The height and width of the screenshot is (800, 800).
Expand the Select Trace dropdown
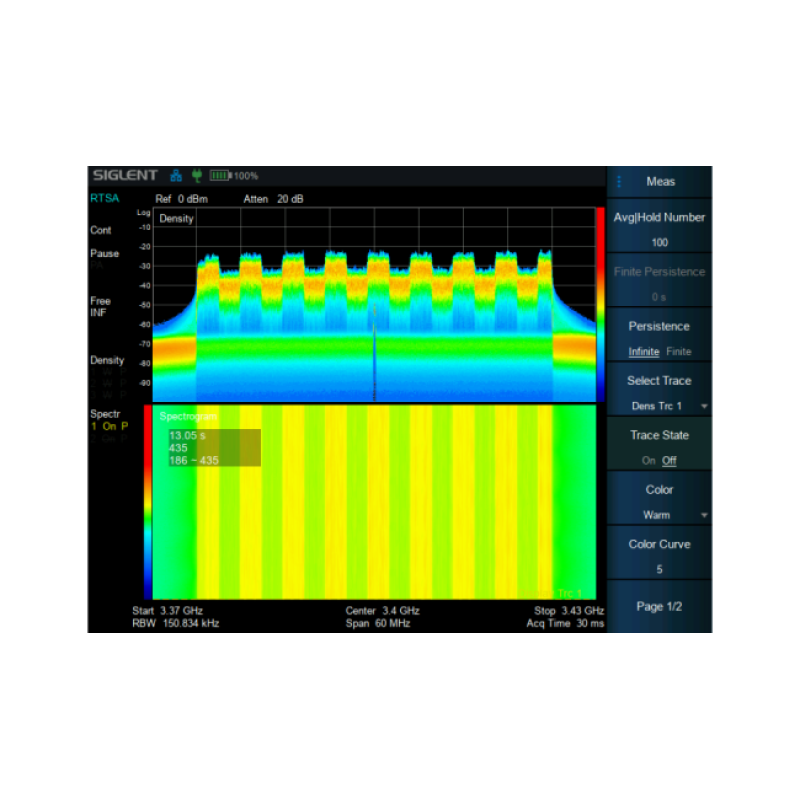pos(659,393)
